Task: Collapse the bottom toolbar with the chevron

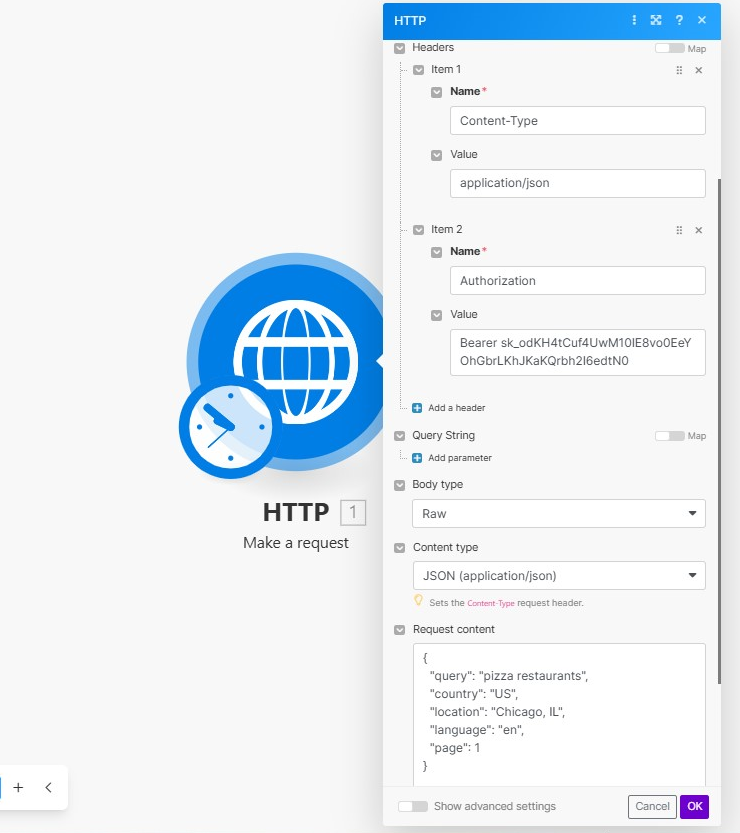Action: [48, 787]
